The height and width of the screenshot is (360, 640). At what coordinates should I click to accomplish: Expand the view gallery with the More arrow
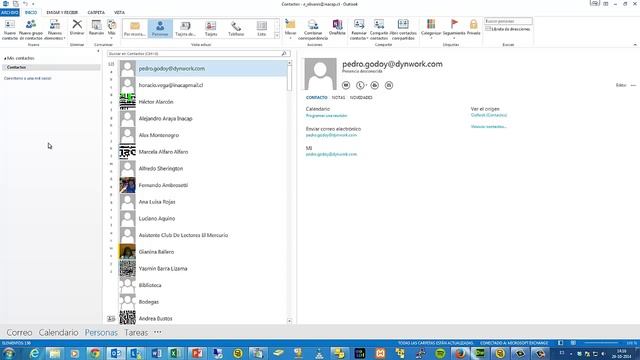coord(277,36)
